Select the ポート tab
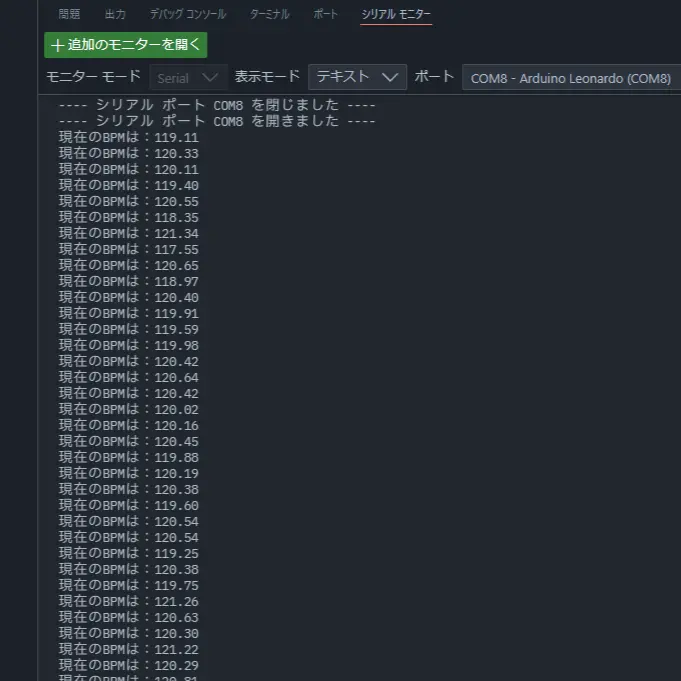Image resolution: width=681 pixels, height=681 pixels. point(325,15)
